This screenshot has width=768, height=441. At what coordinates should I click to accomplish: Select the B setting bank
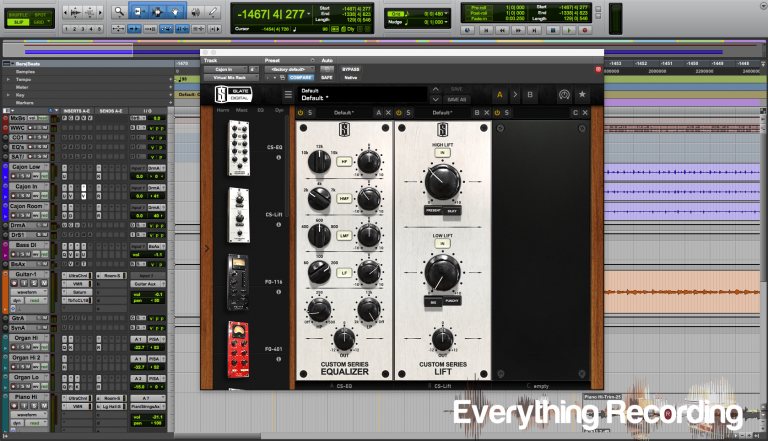coord(530,95)
